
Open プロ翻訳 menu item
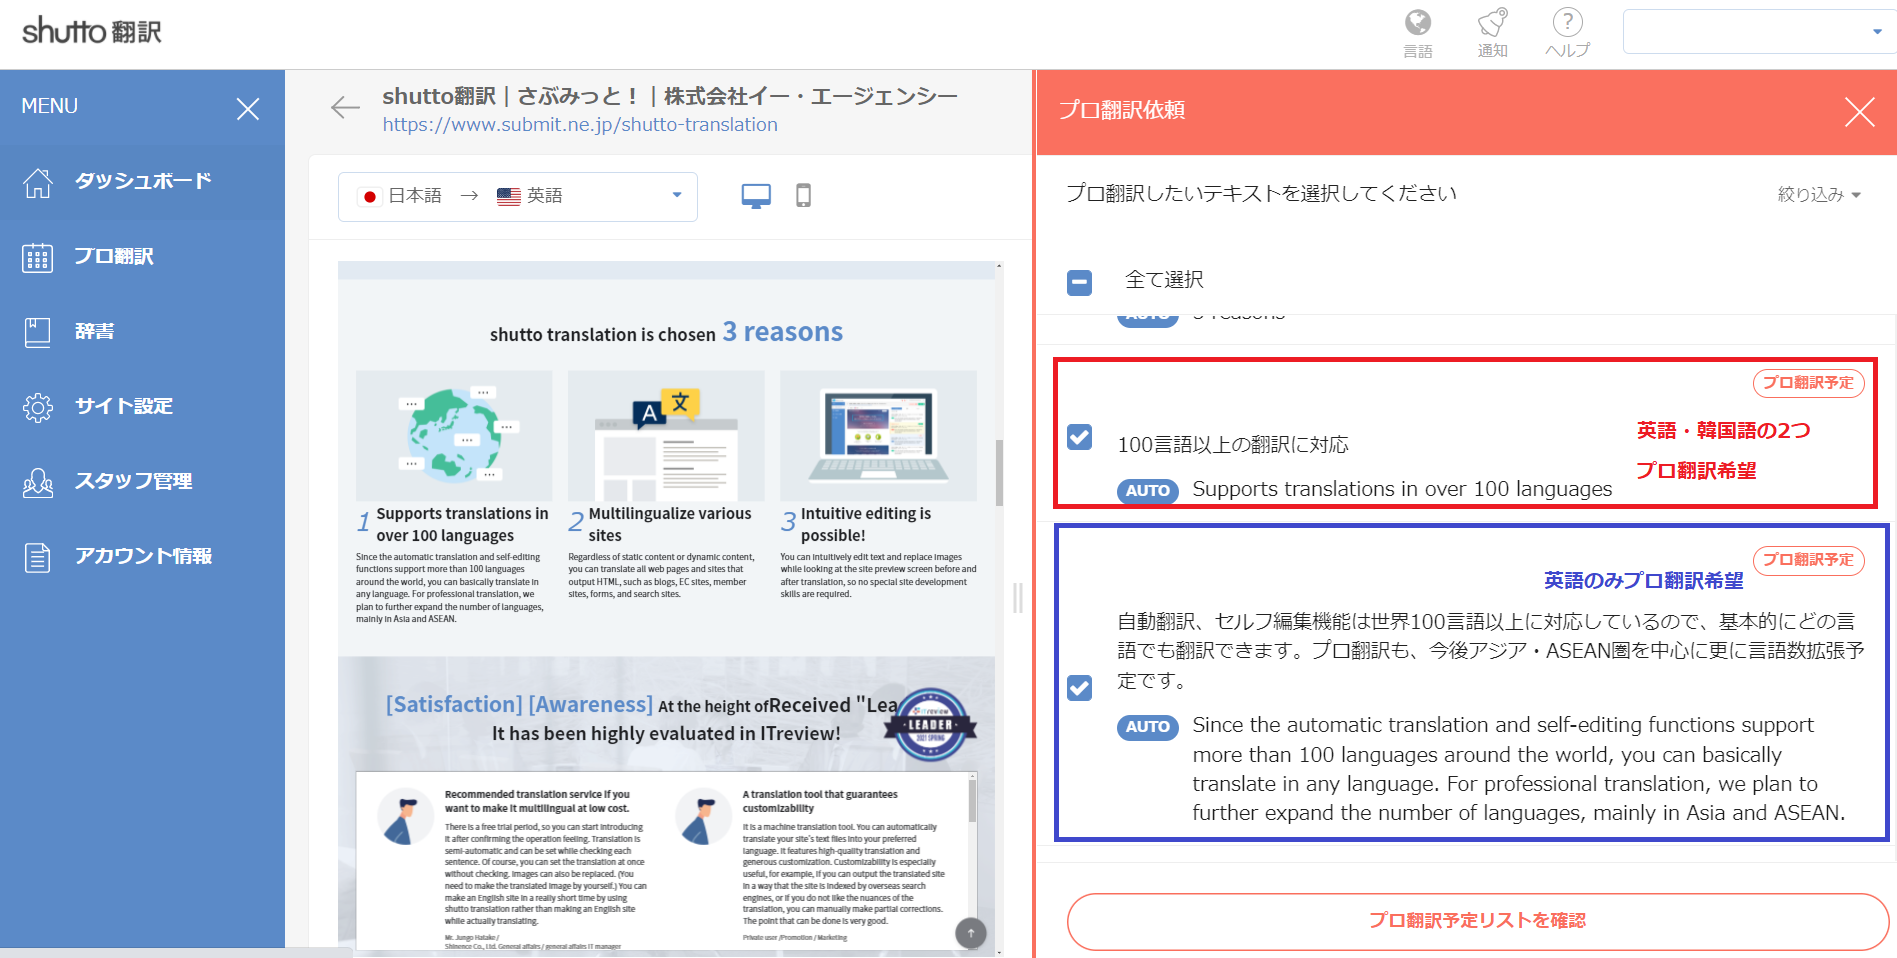(142, 257)
